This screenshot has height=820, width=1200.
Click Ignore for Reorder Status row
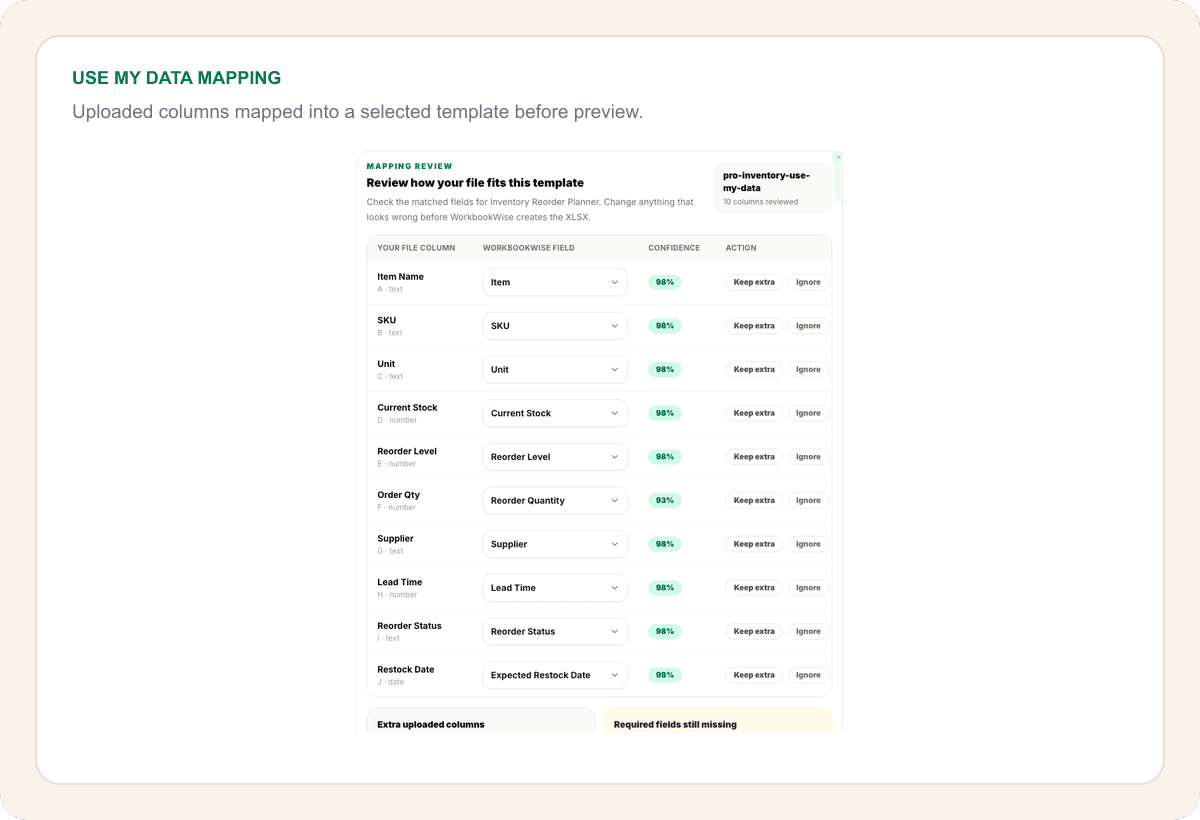tap(808, 631)
